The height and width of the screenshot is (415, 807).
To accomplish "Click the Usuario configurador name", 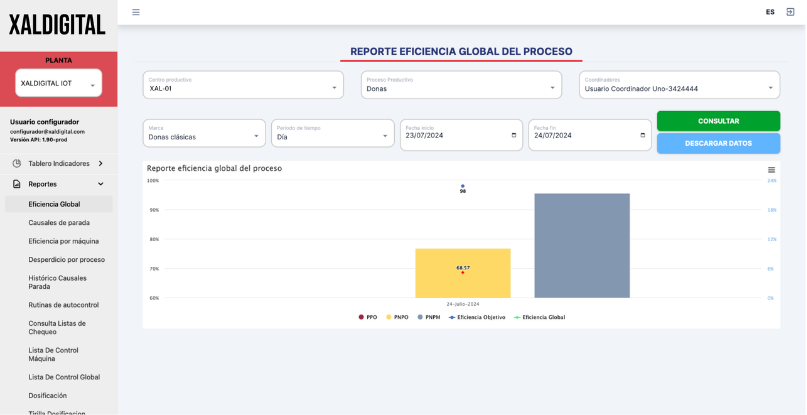I will pos(44,122).
